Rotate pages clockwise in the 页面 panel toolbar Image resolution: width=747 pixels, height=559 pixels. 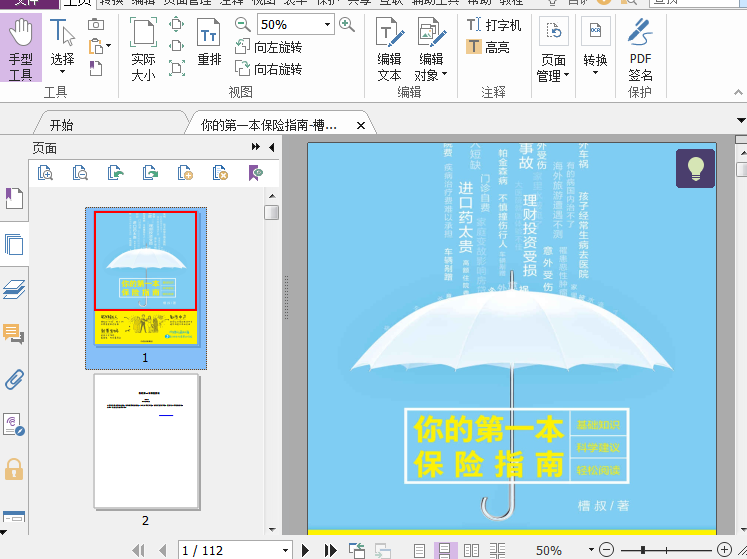150,173
